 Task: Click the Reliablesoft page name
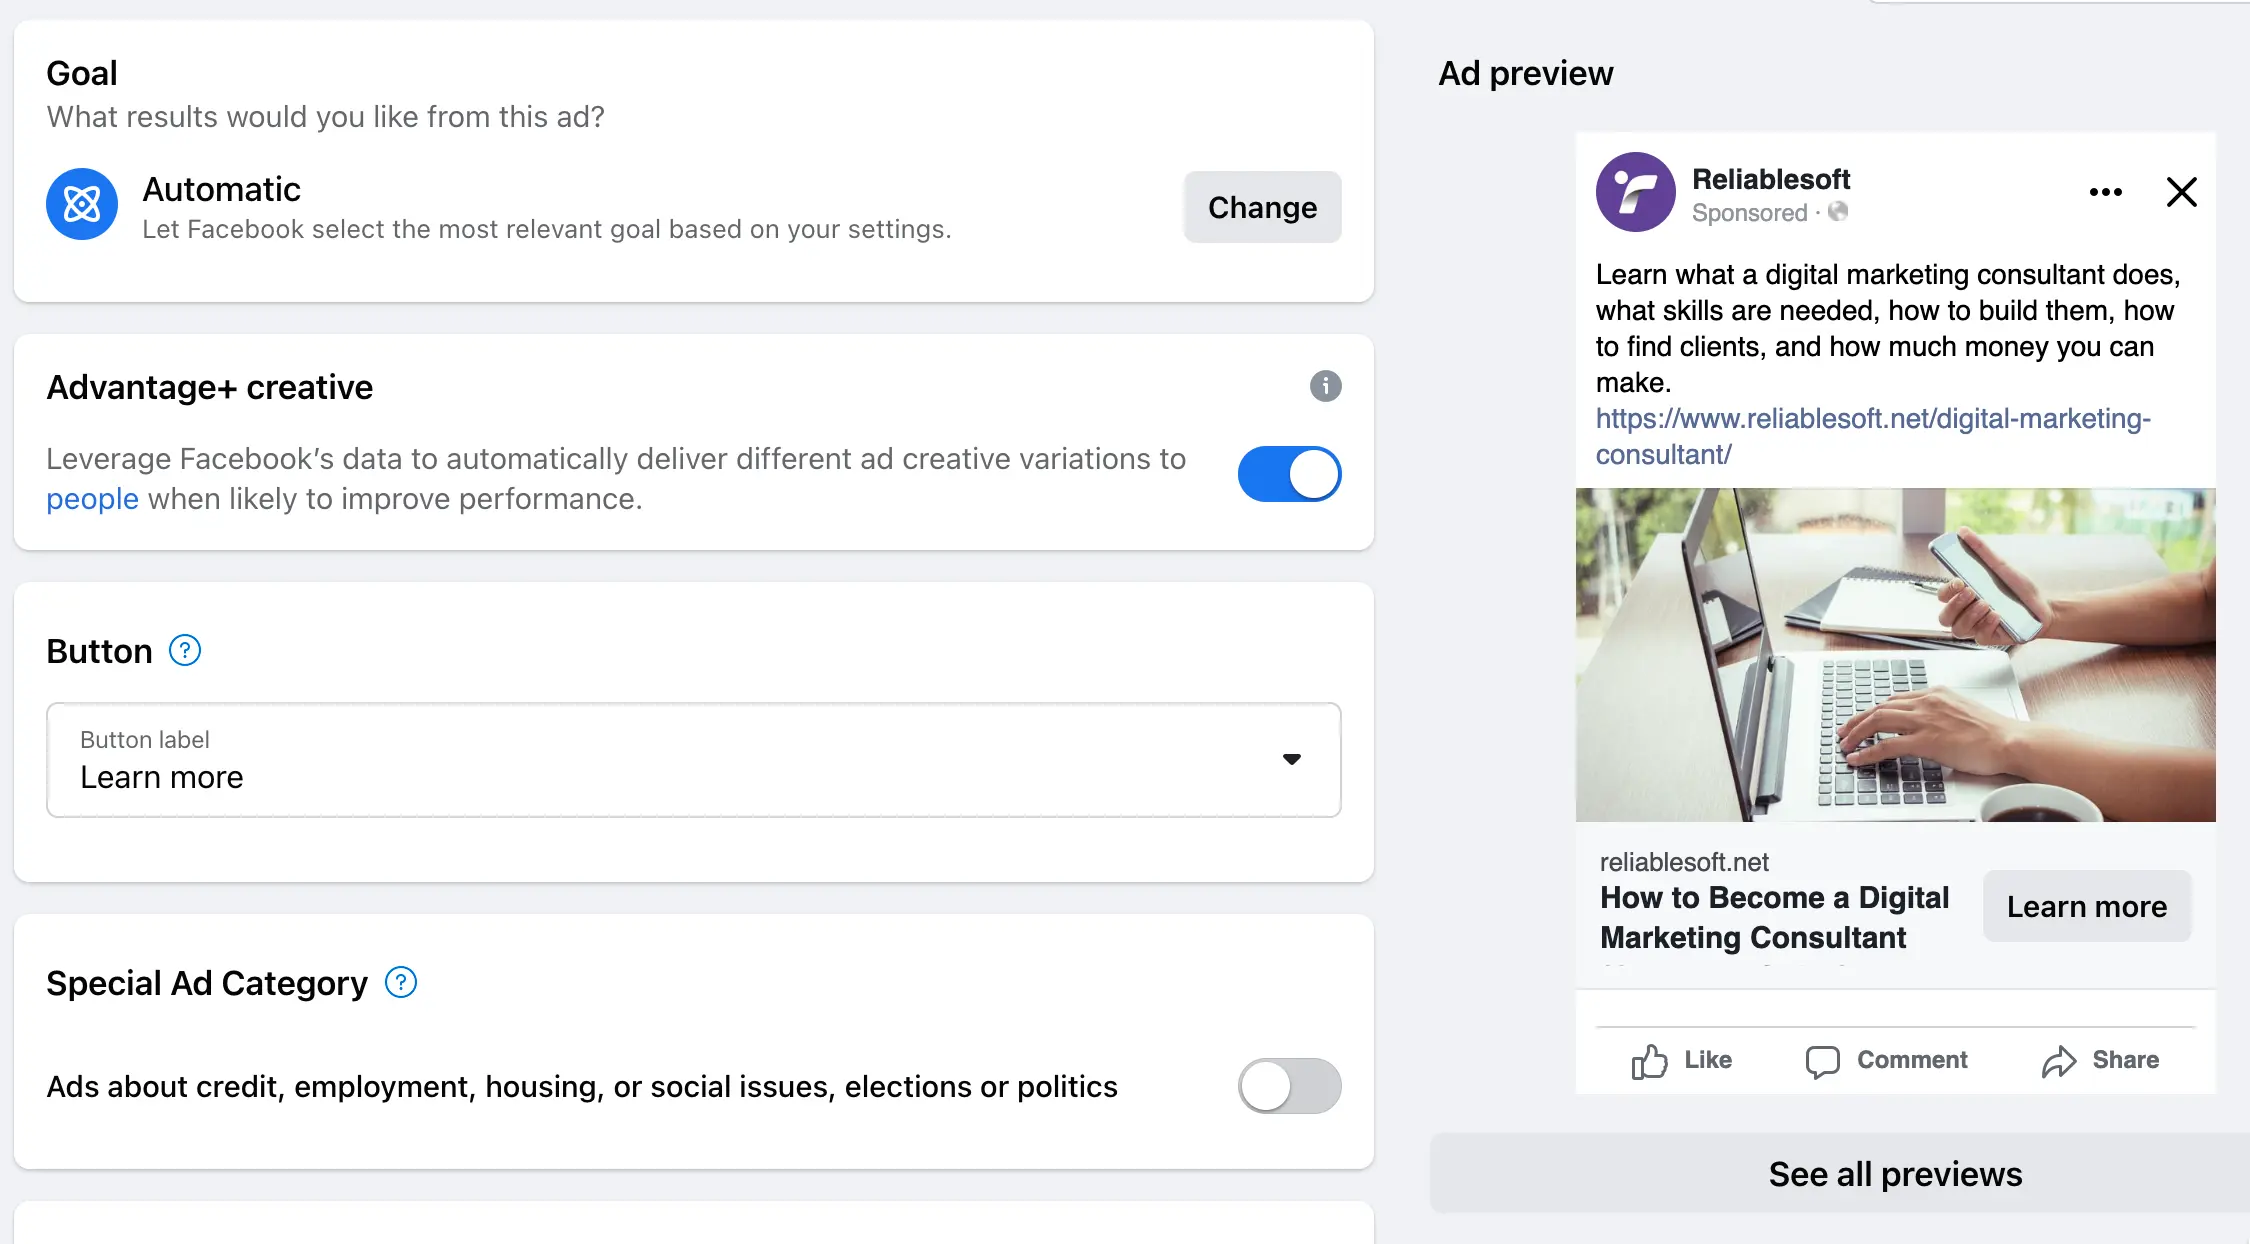1770,179
